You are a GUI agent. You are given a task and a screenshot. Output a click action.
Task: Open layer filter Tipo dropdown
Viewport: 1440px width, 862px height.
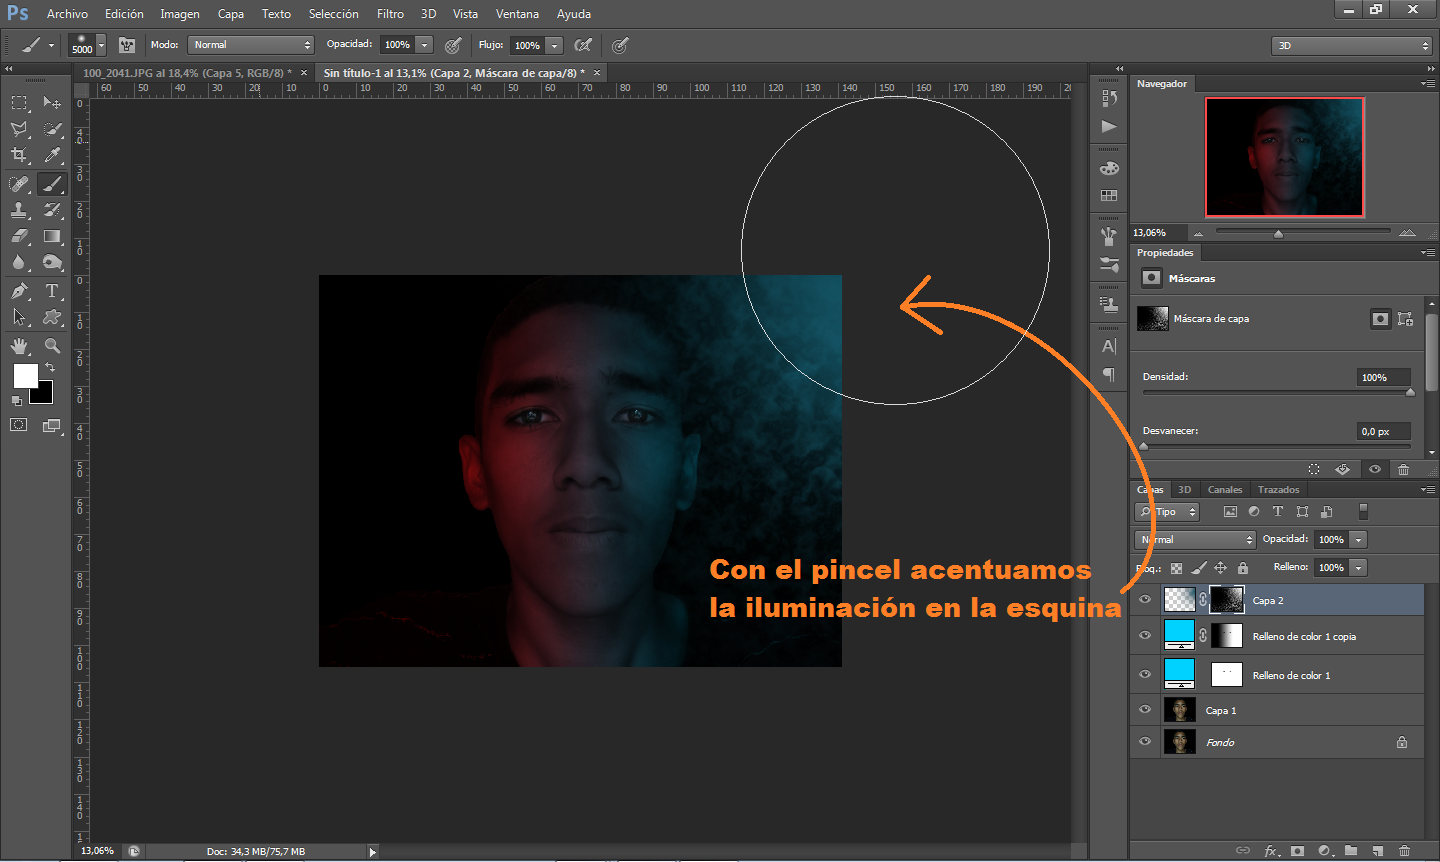(x=1167, y=512)
